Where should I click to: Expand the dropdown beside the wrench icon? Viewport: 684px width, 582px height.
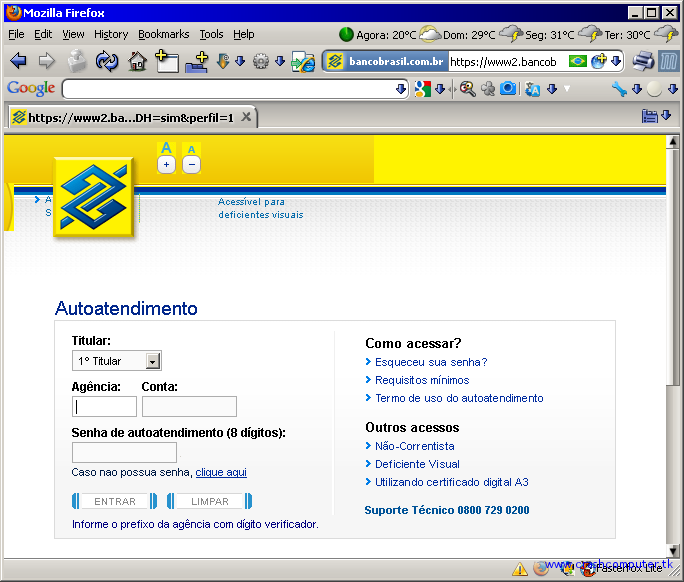[x=637, y=89]
